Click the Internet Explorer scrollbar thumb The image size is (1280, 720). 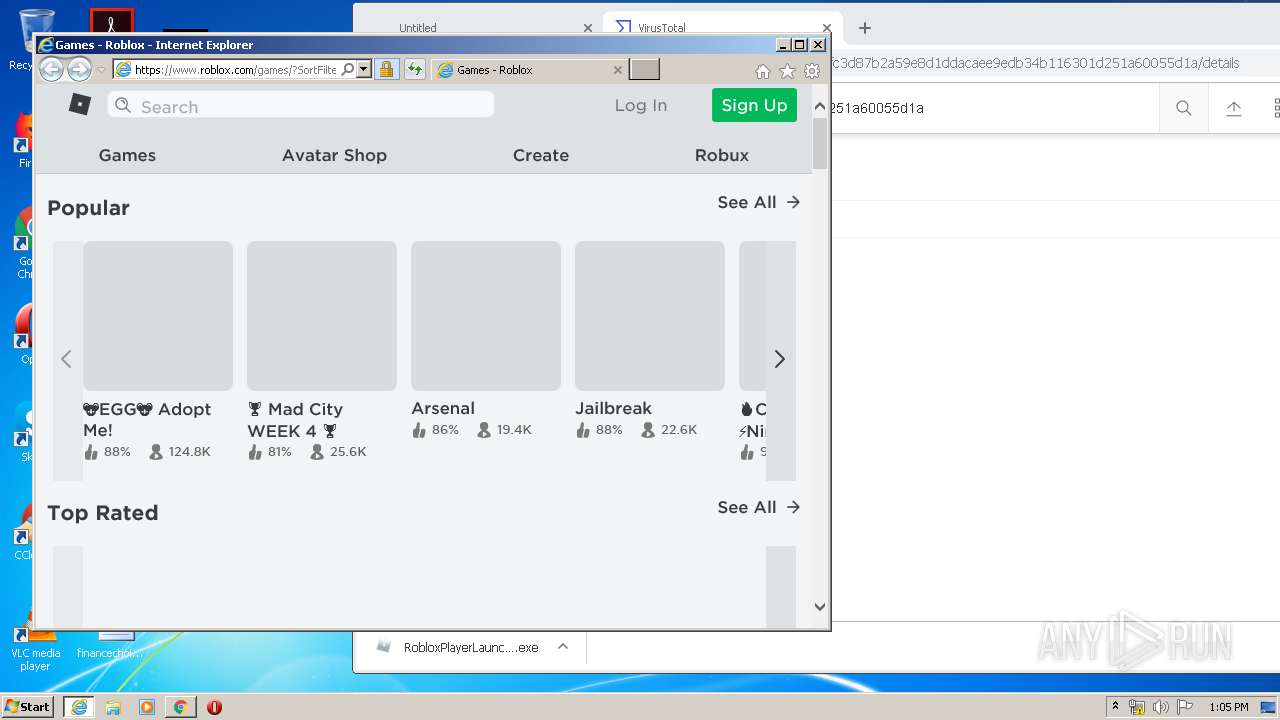tap(820, 143)
